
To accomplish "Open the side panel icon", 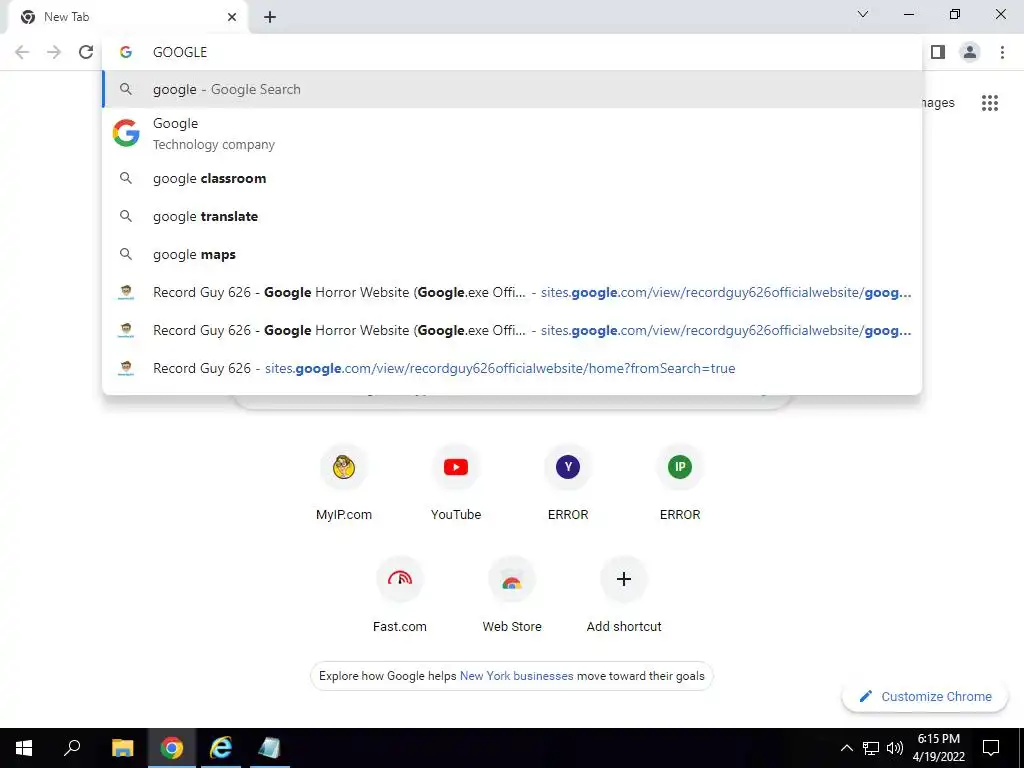I will pyautogui.click(x=938, y=52).
